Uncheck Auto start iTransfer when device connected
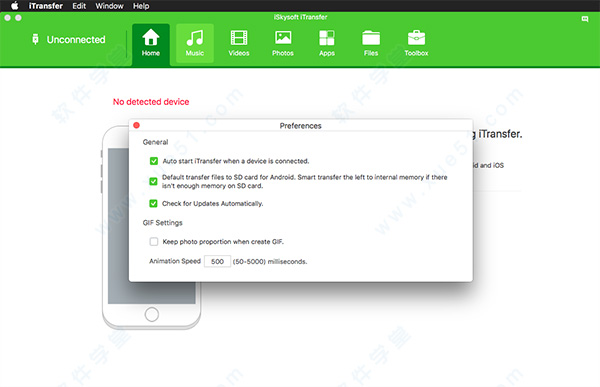This screenshot has width=600, height=387. (x=154, y=161)
